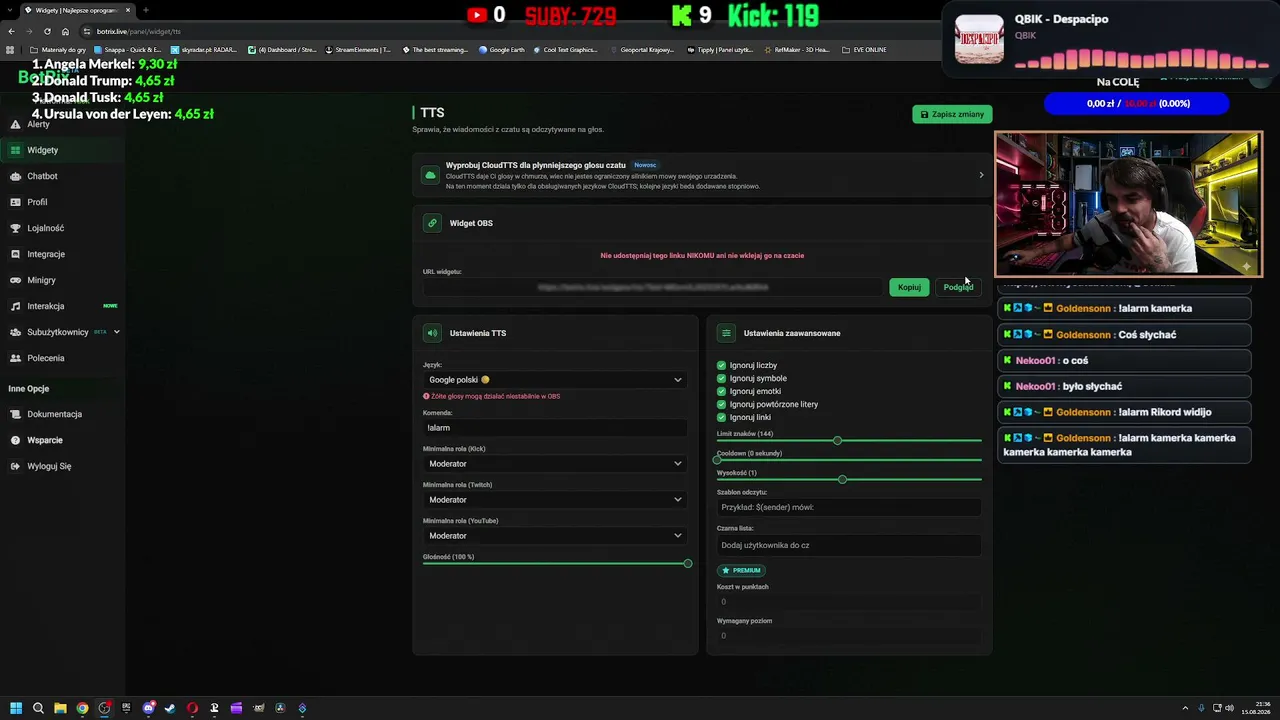Image resolution: width=1280 pixels, height=720 pixels.
Task: Toggle Ignoruj symbole checkbox
Action: [x=722, y=378]
